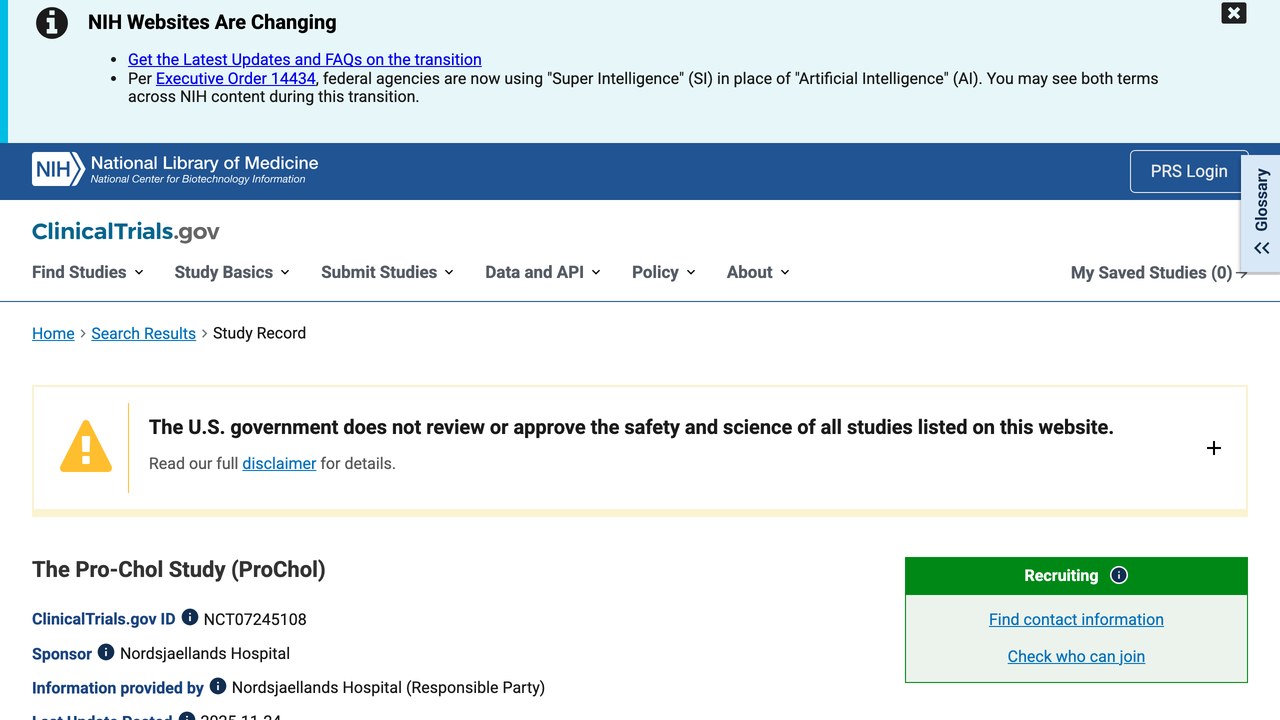Click the PRS Login button

tap(1189, 171)
